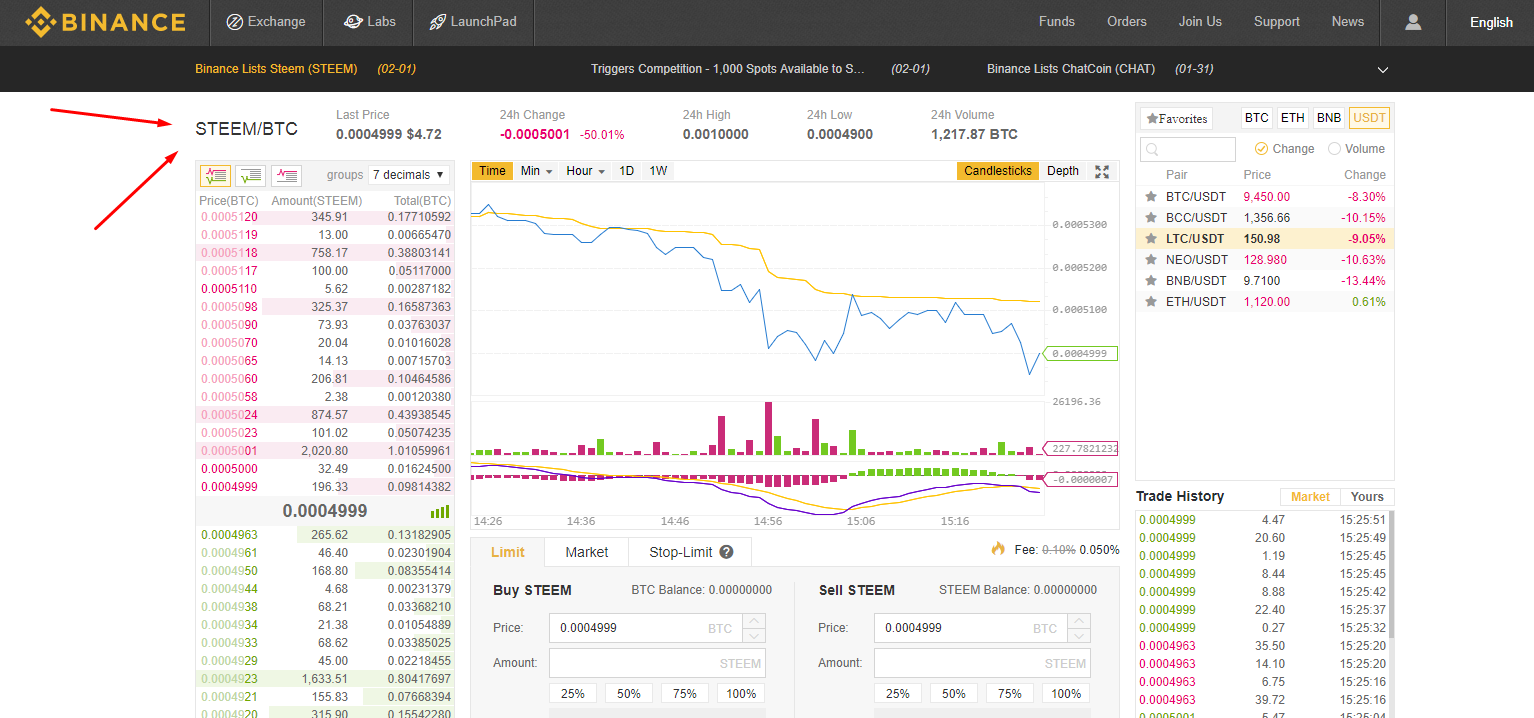
Task: Select the Limit order tab
Action: click(x=508, y=552)
